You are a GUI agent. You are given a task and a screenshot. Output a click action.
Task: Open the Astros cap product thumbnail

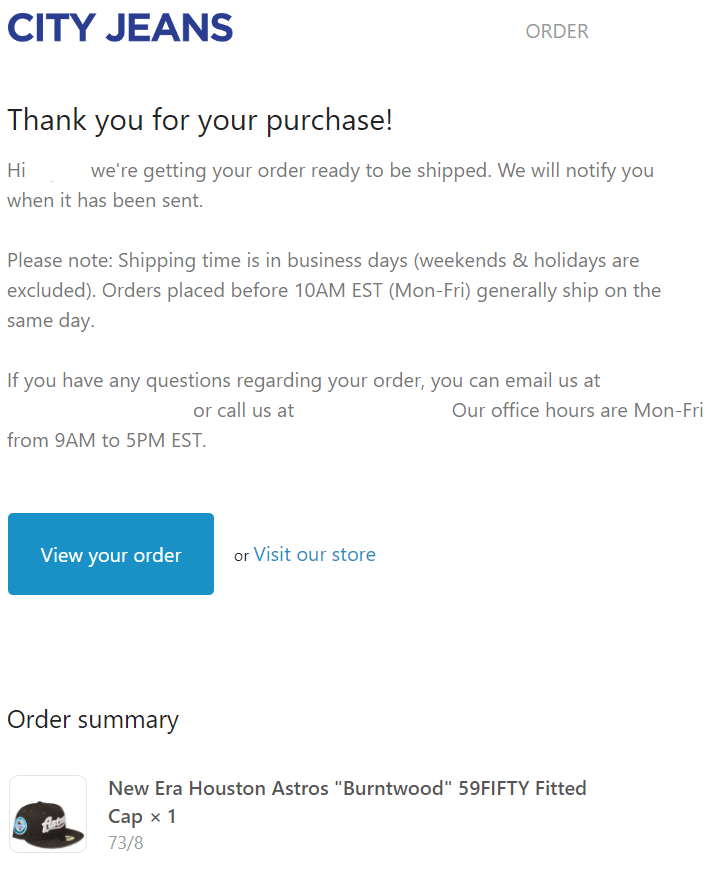coord(48,813)
